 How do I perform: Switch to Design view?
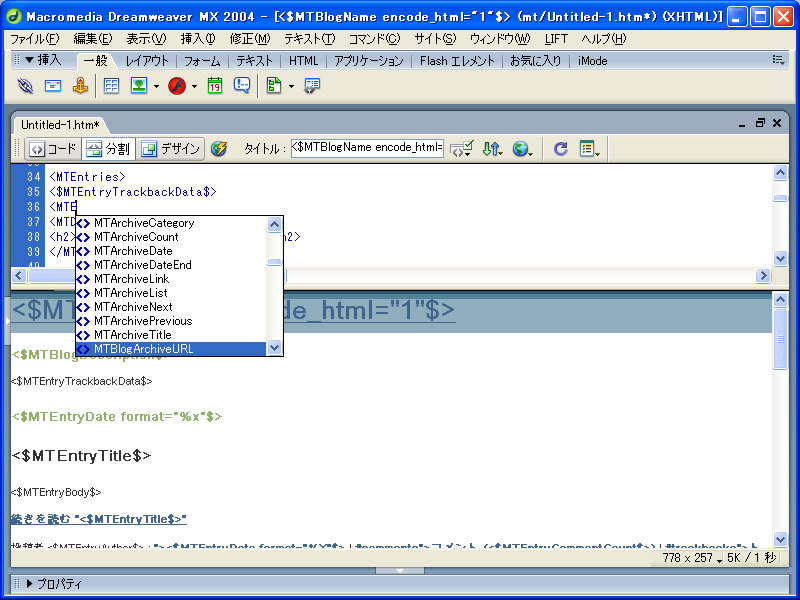[x=170, y=149]
